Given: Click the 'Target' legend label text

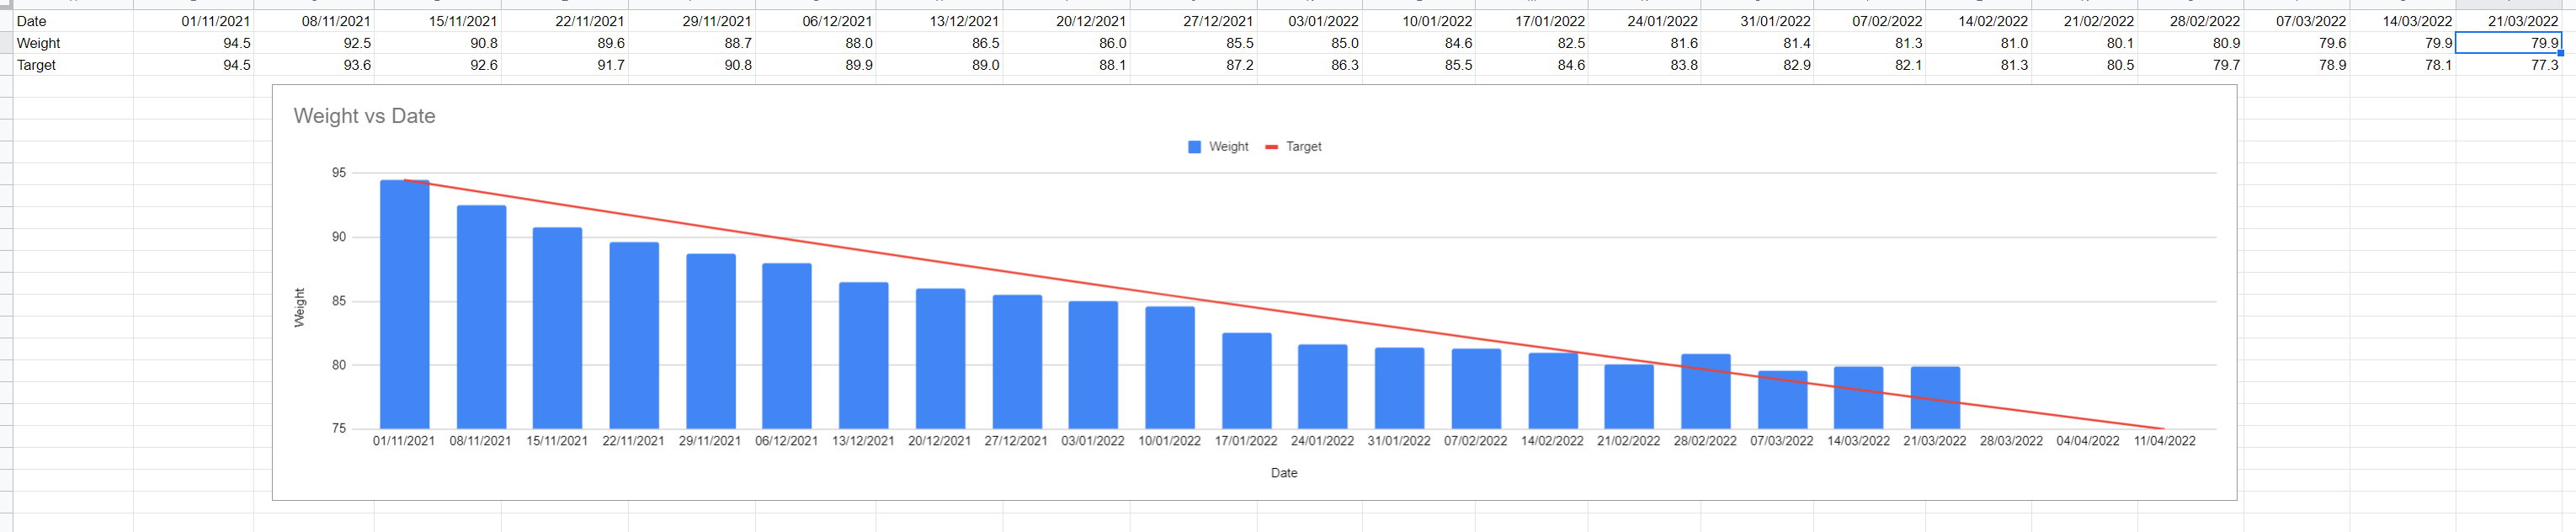Looking at the screenshot, I should point(1303,147).
